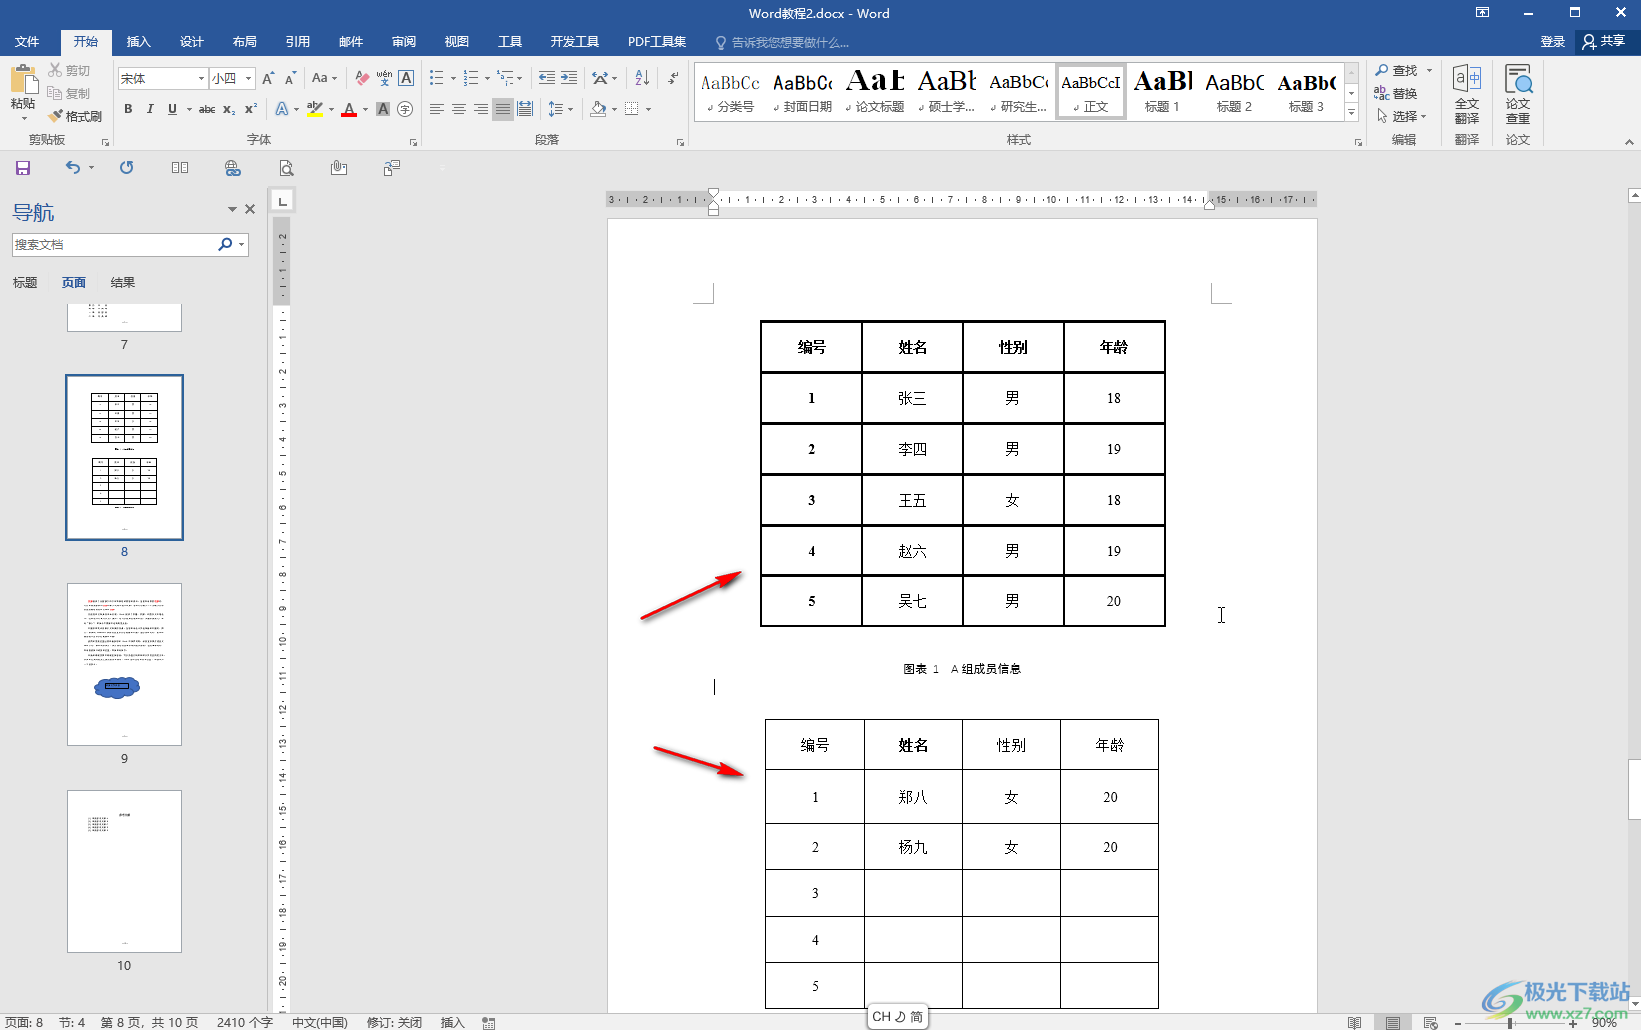The height and width of the screenshot is (1030, 1641).
Task: Redo the last action
Action: (126, 168)
